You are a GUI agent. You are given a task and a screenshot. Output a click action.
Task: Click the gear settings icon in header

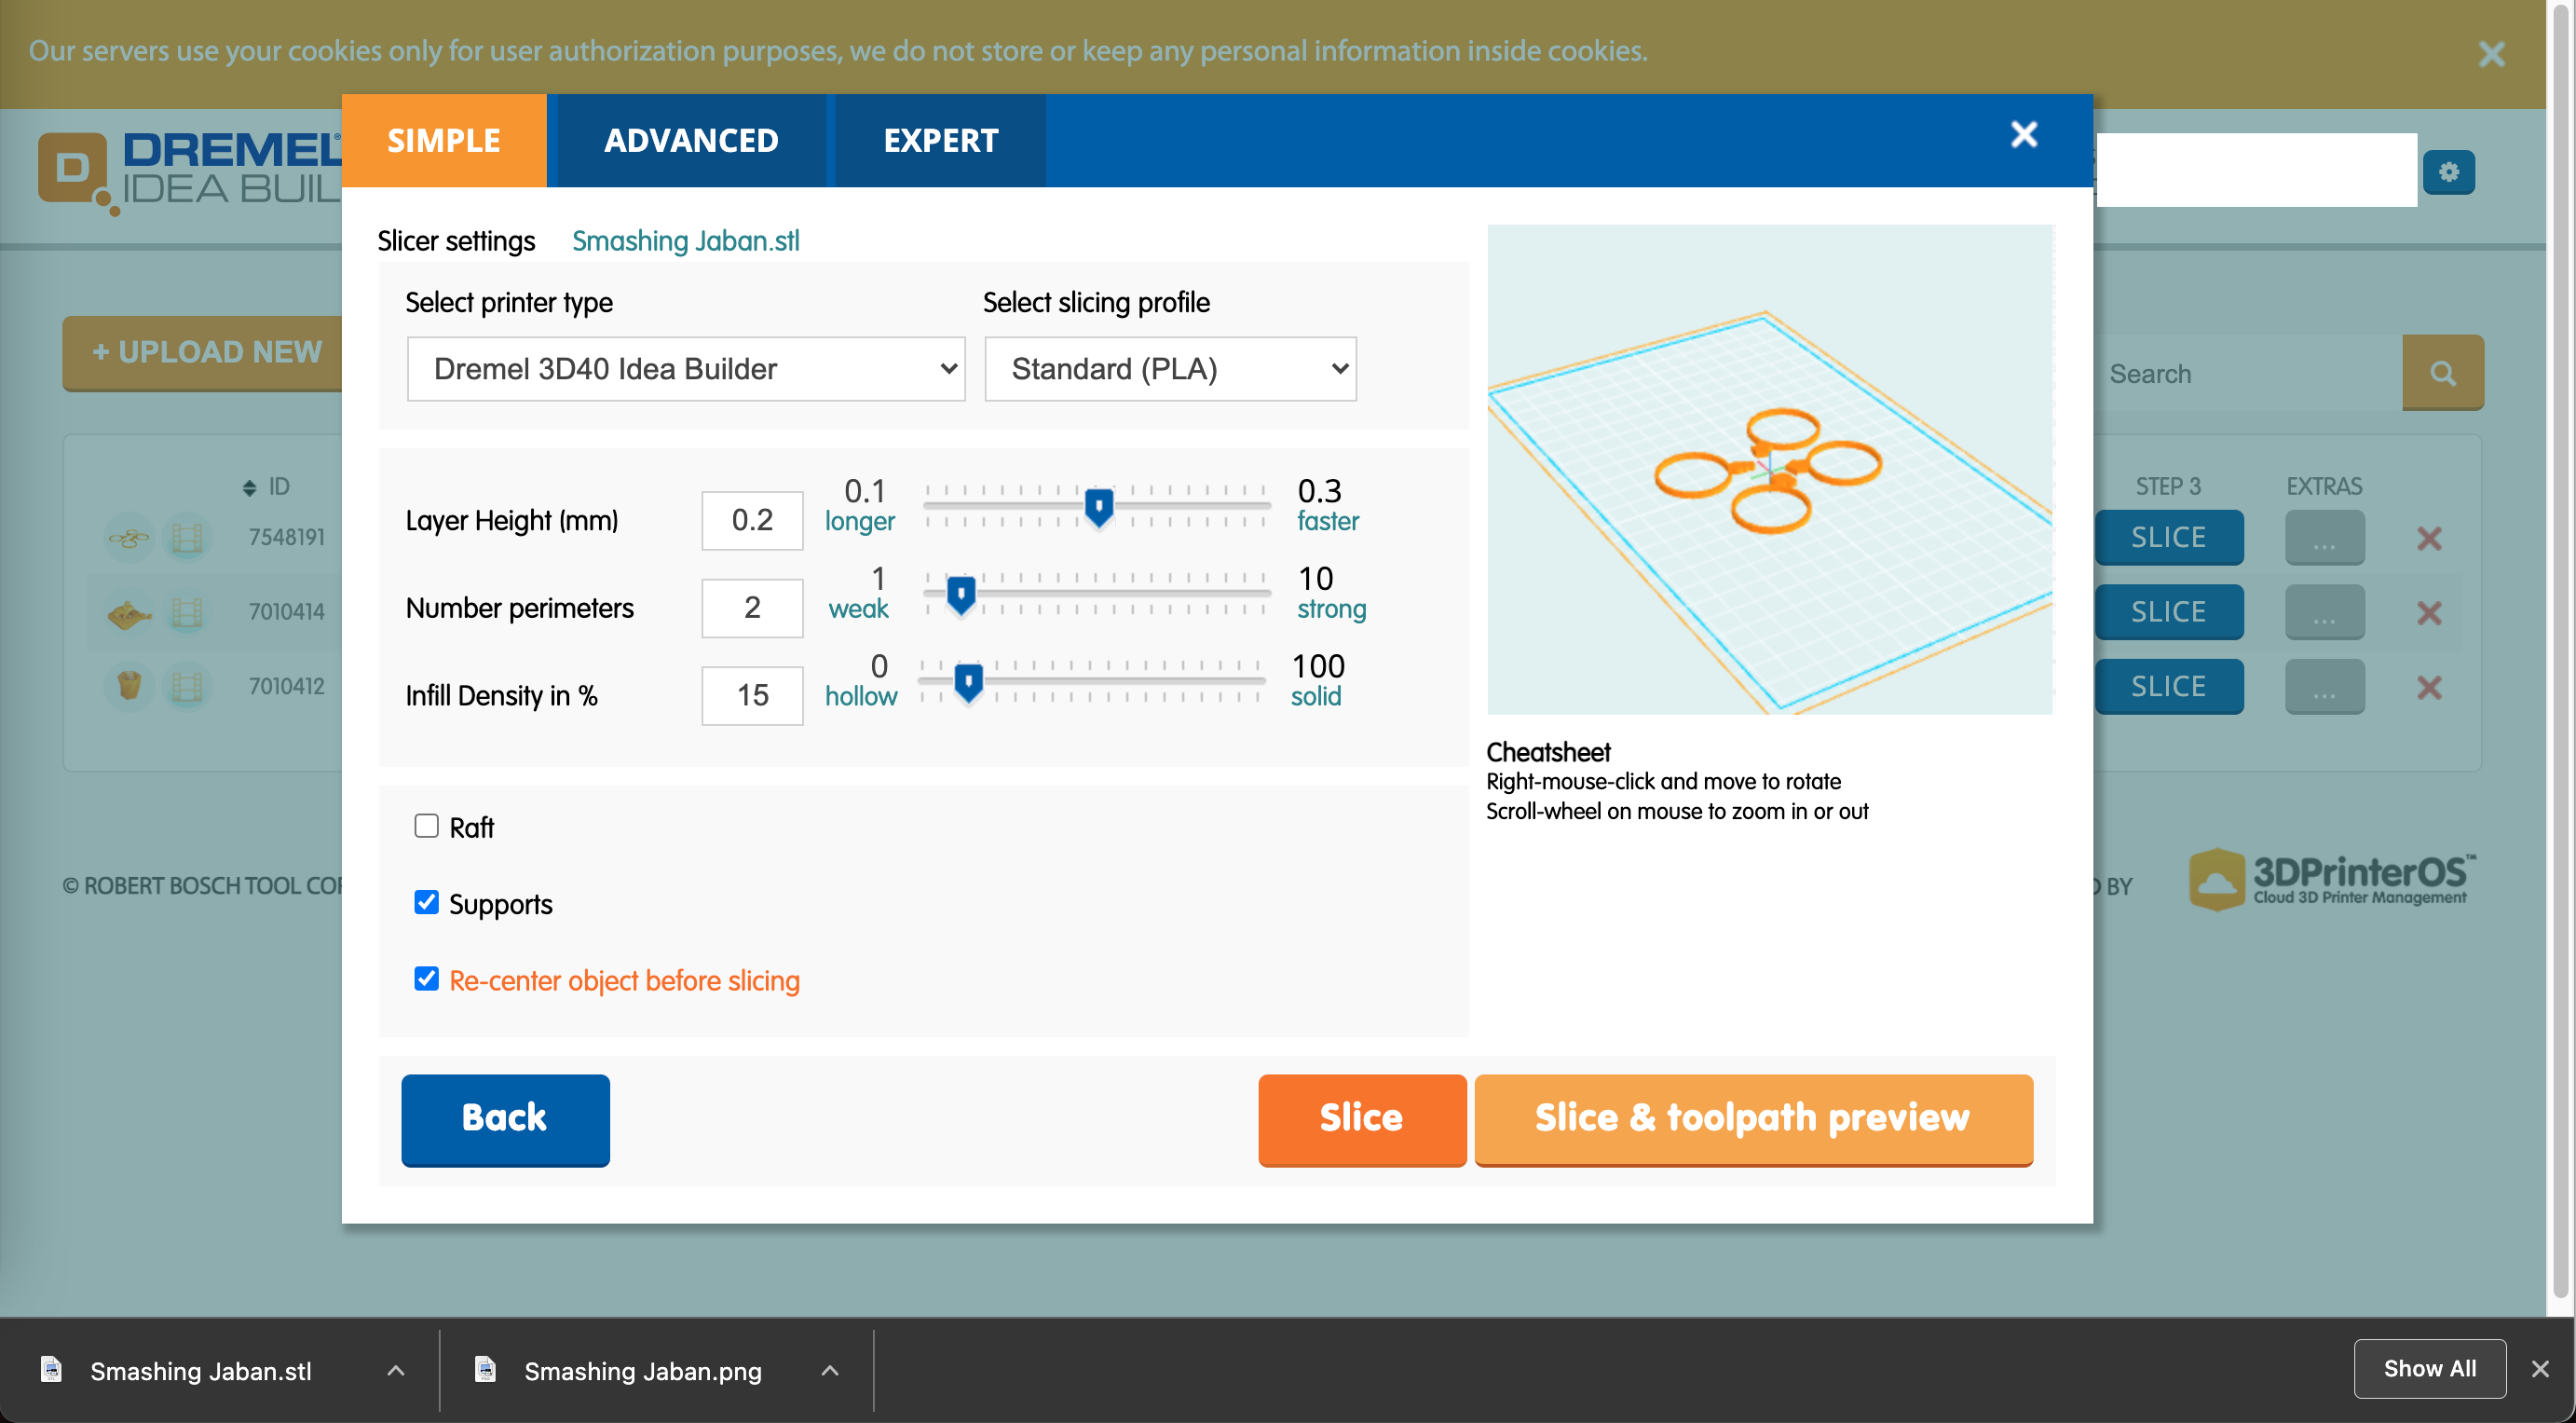pos(2447,172)
